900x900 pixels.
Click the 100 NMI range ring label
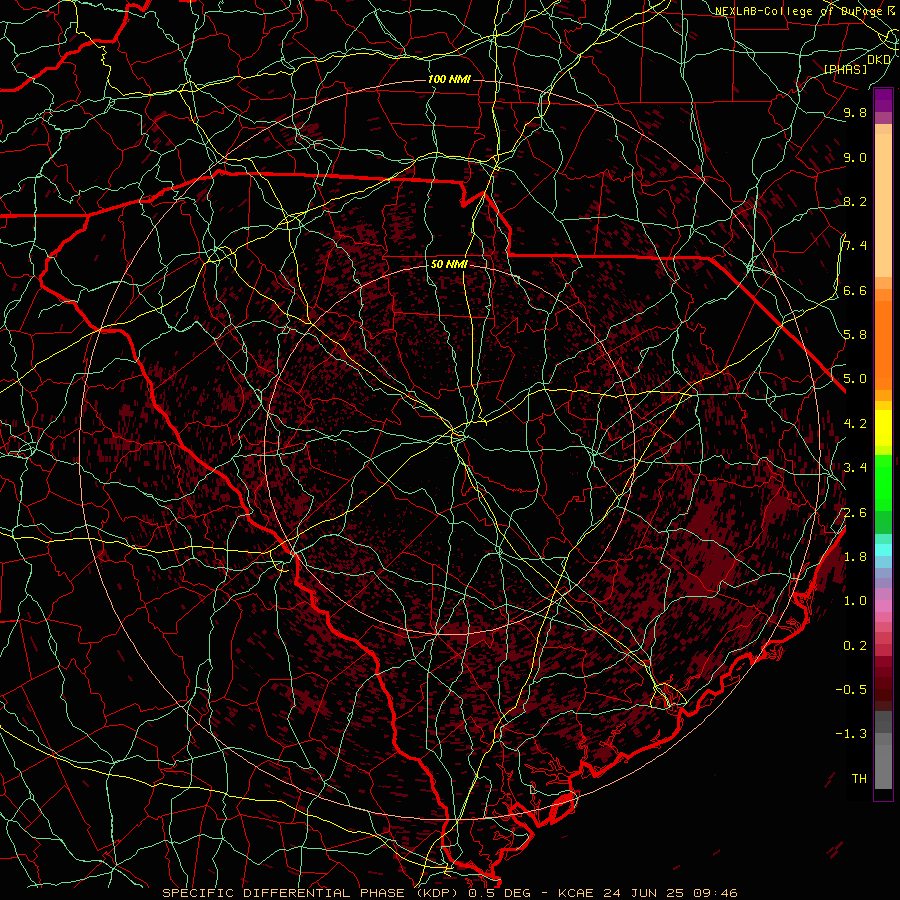pyautogui.click(x=449, y=79)
